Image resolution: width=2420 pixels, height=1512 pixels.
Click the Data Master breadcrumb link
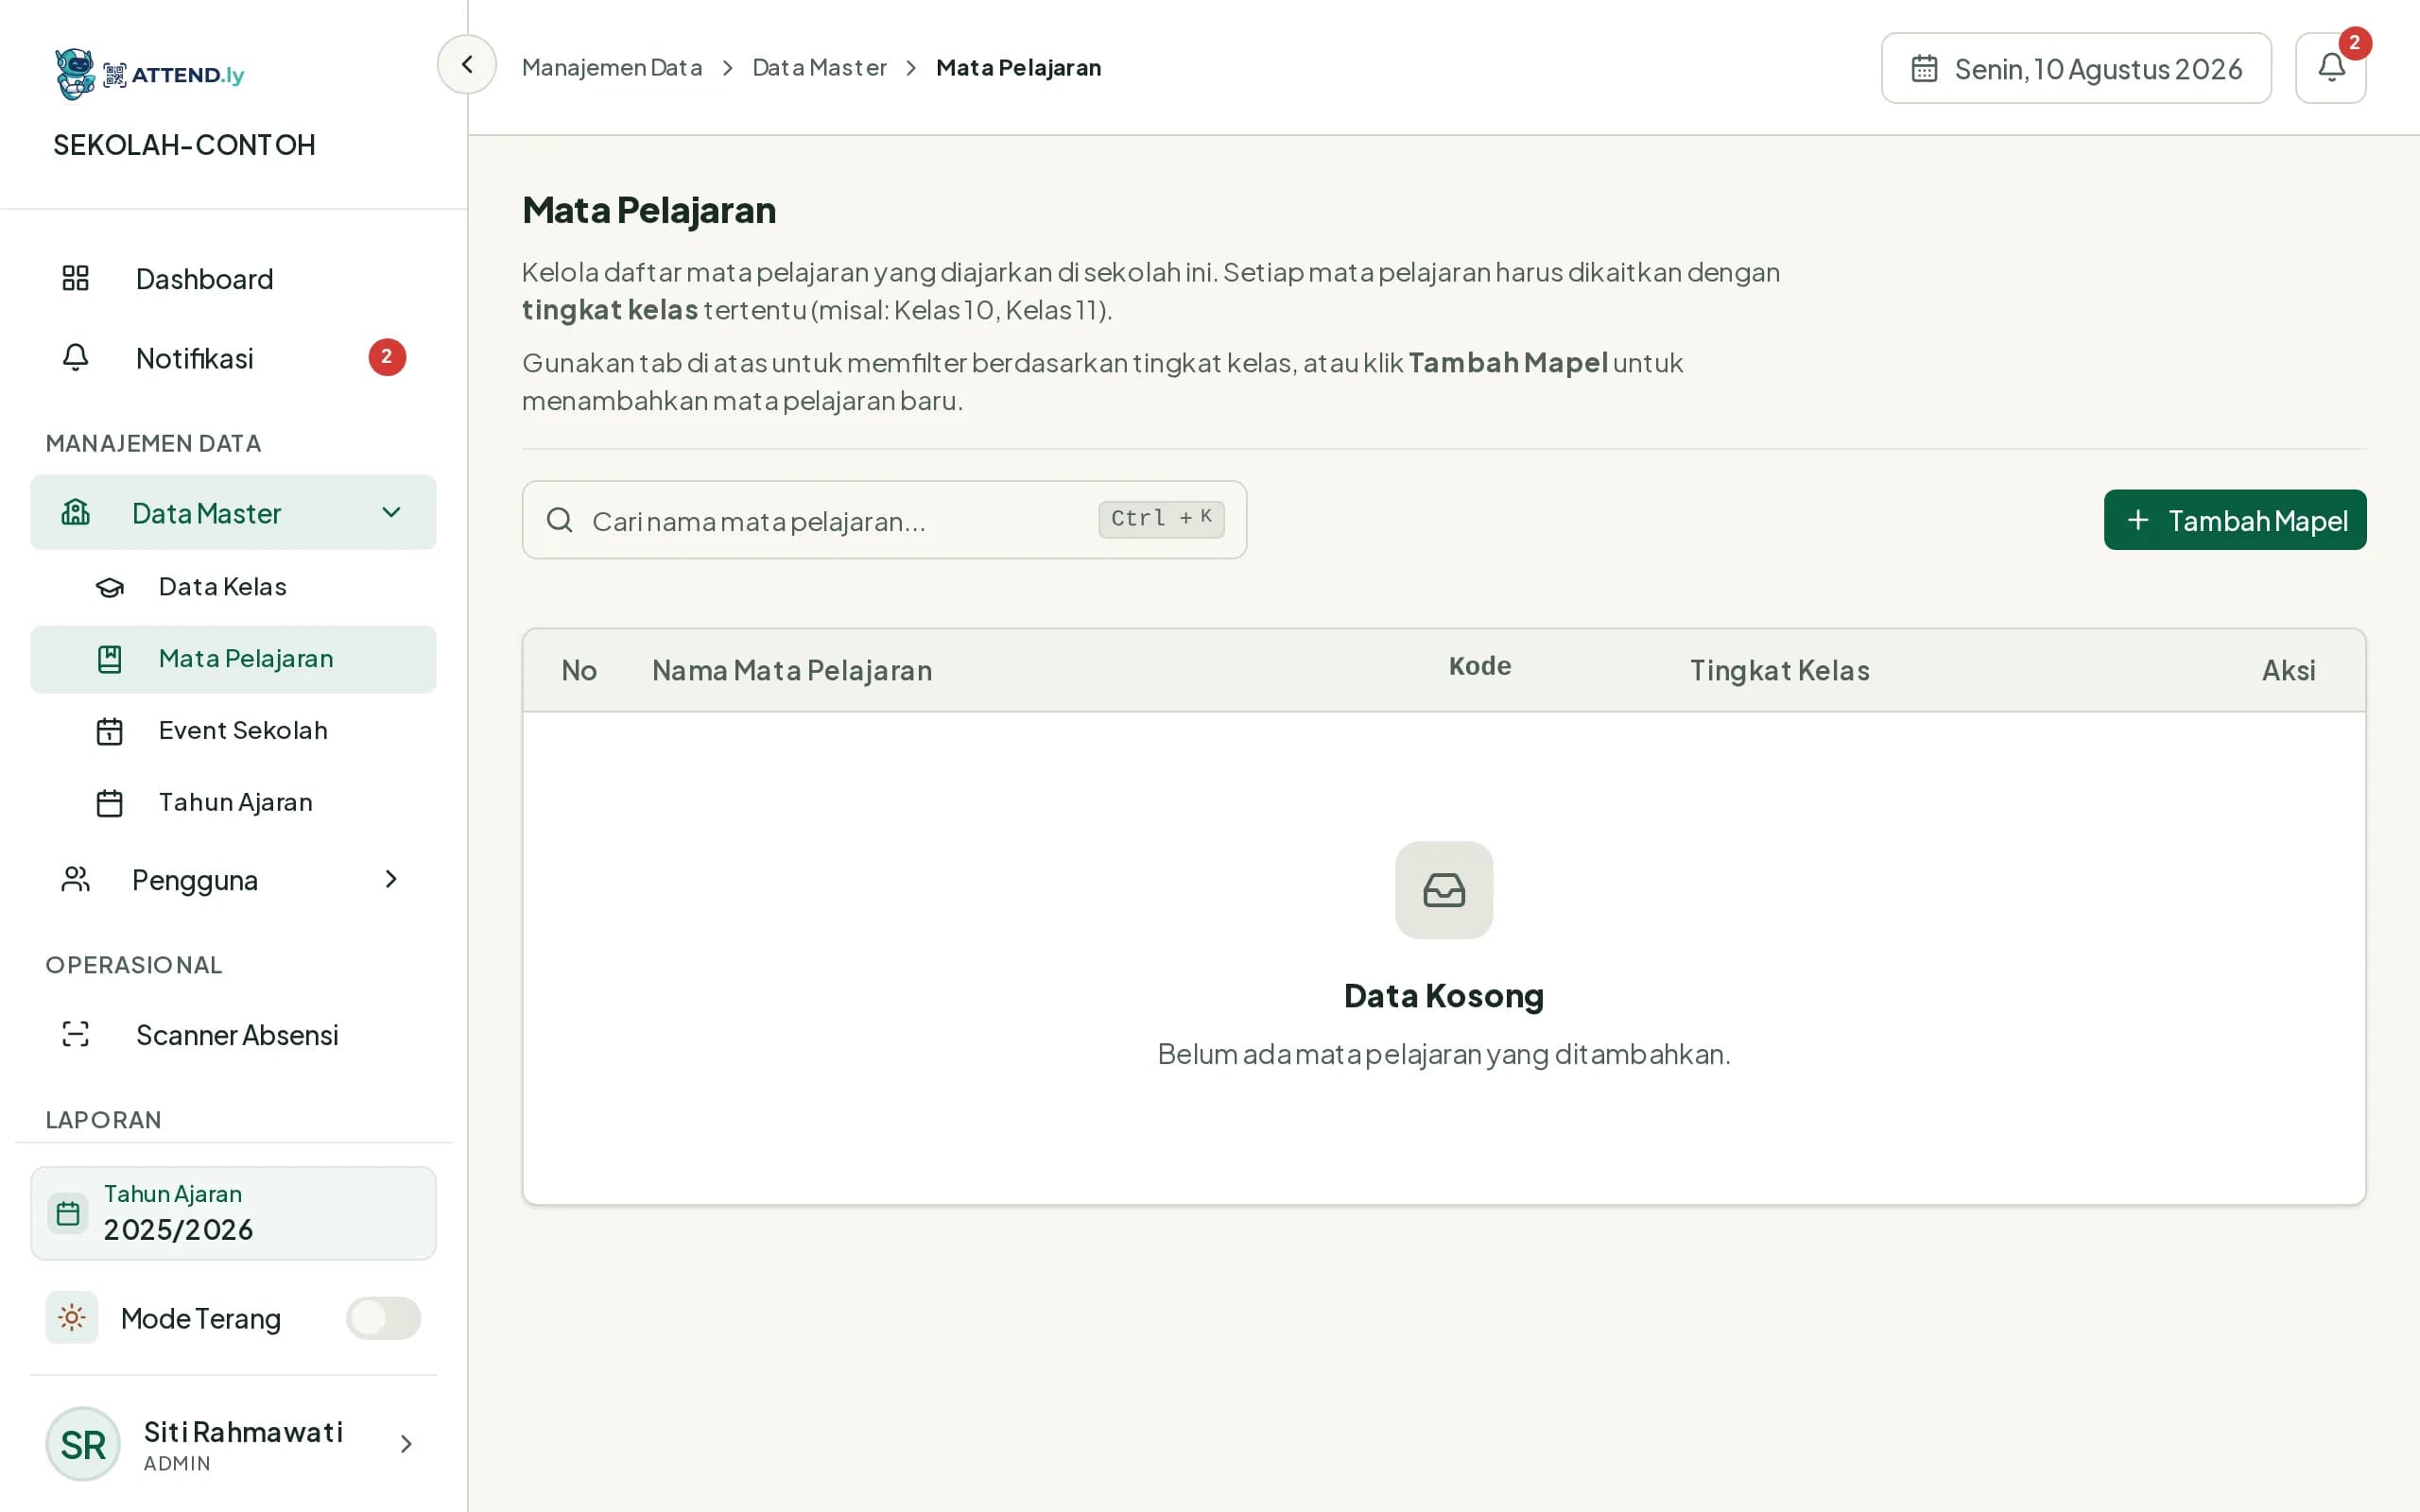click(x=819, y=68)
